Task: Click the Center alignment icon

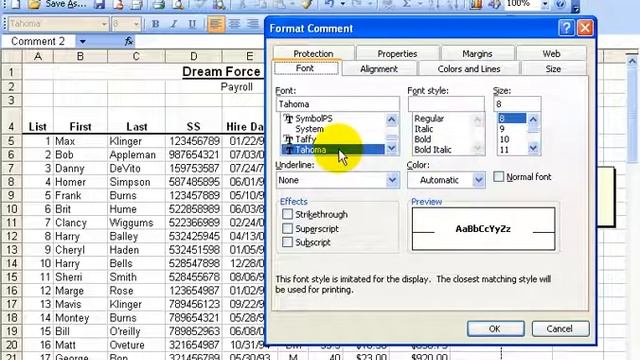Action: tap(234, 24)
